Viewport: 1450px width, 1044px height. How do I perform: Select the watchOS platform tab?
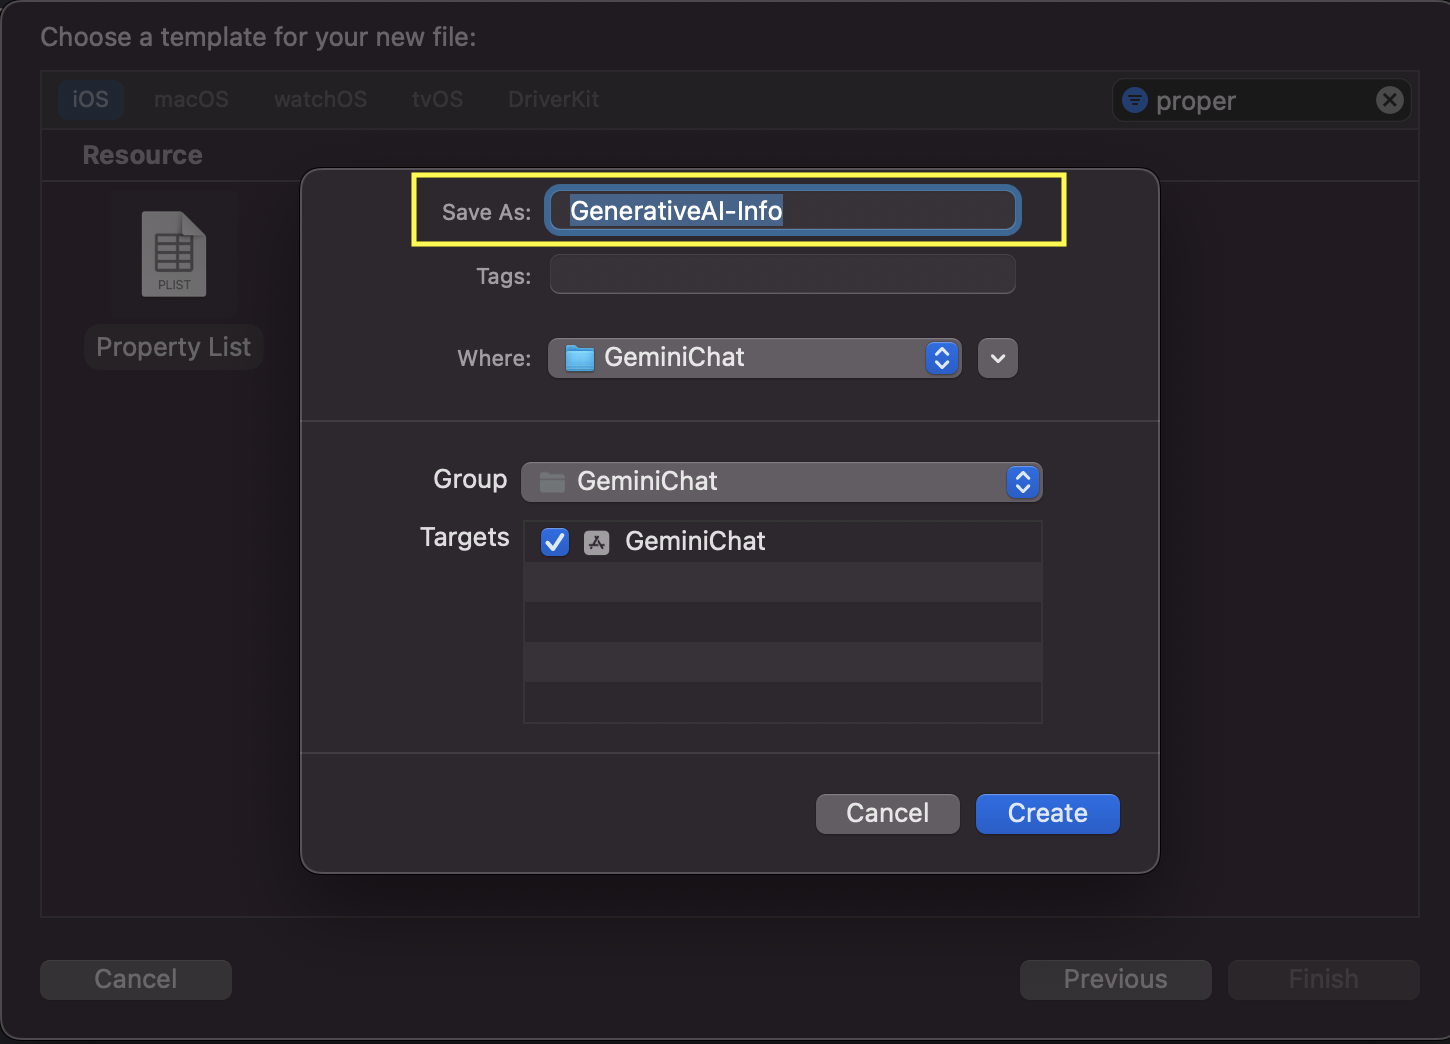click(x=320, y=100)
